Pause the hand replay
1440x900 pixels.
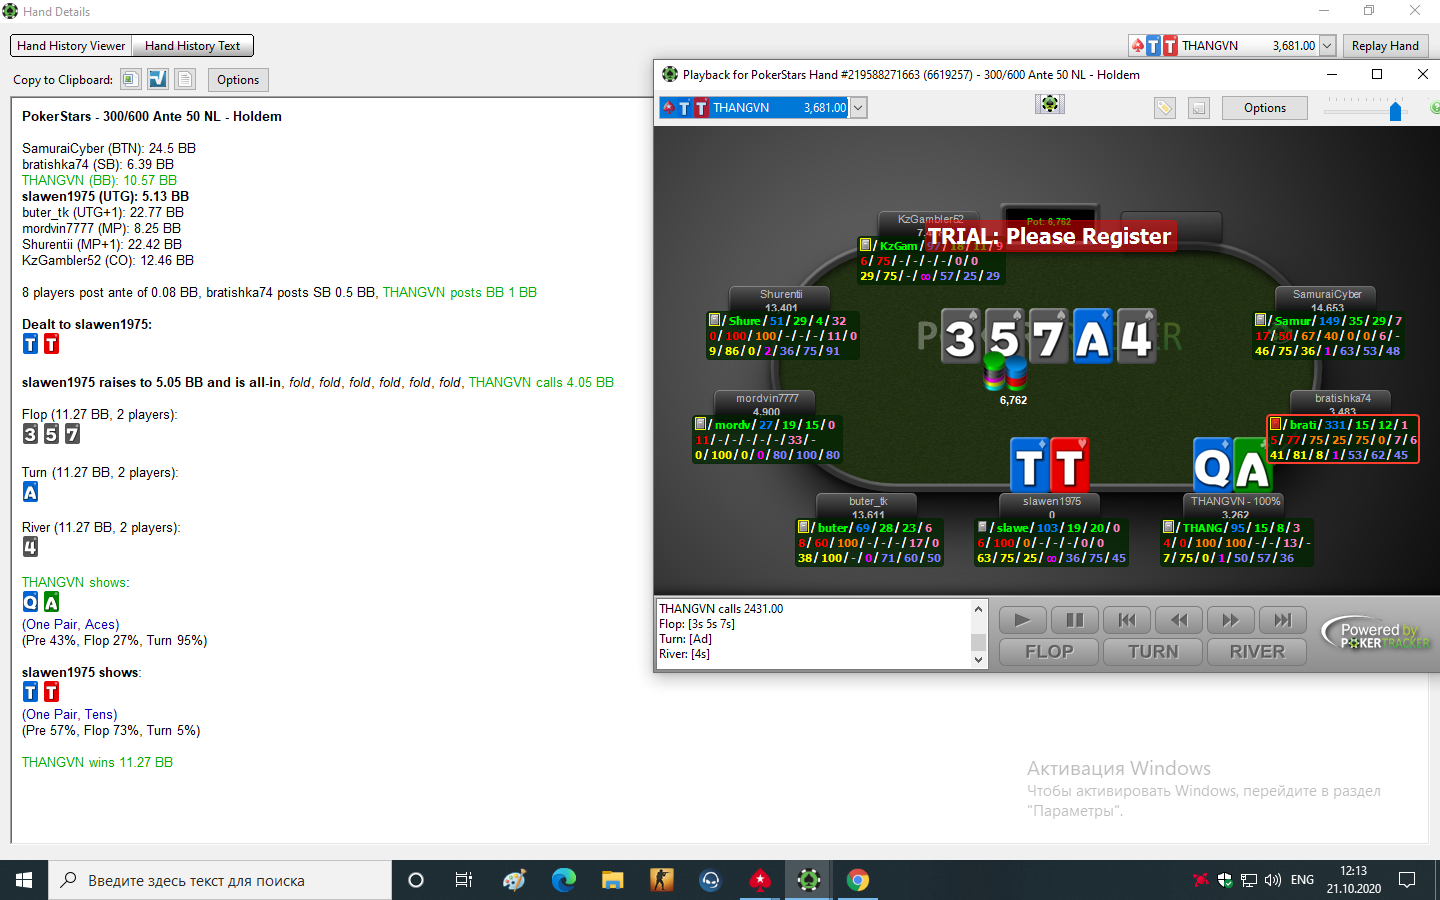[x=1075, y=620]
